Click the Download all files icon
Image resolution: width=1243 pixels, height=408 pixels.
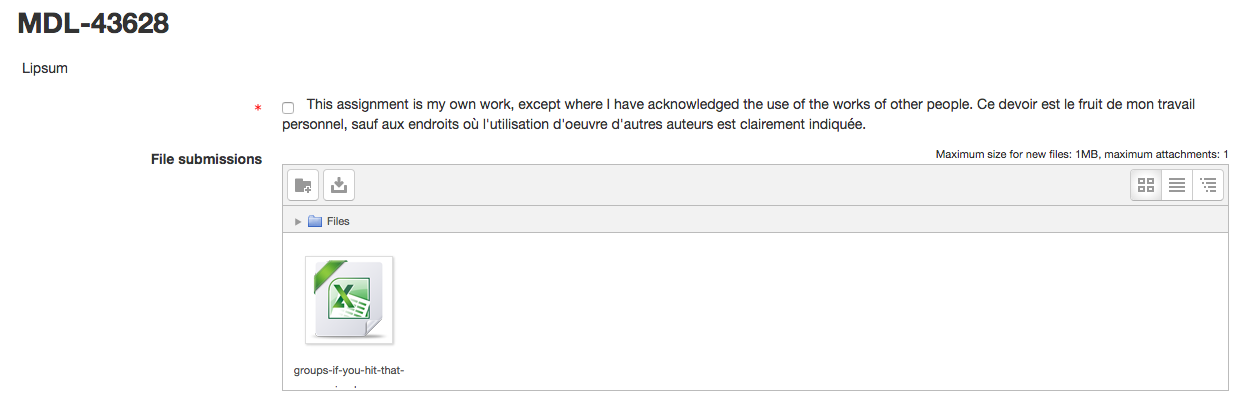(339, 185)
